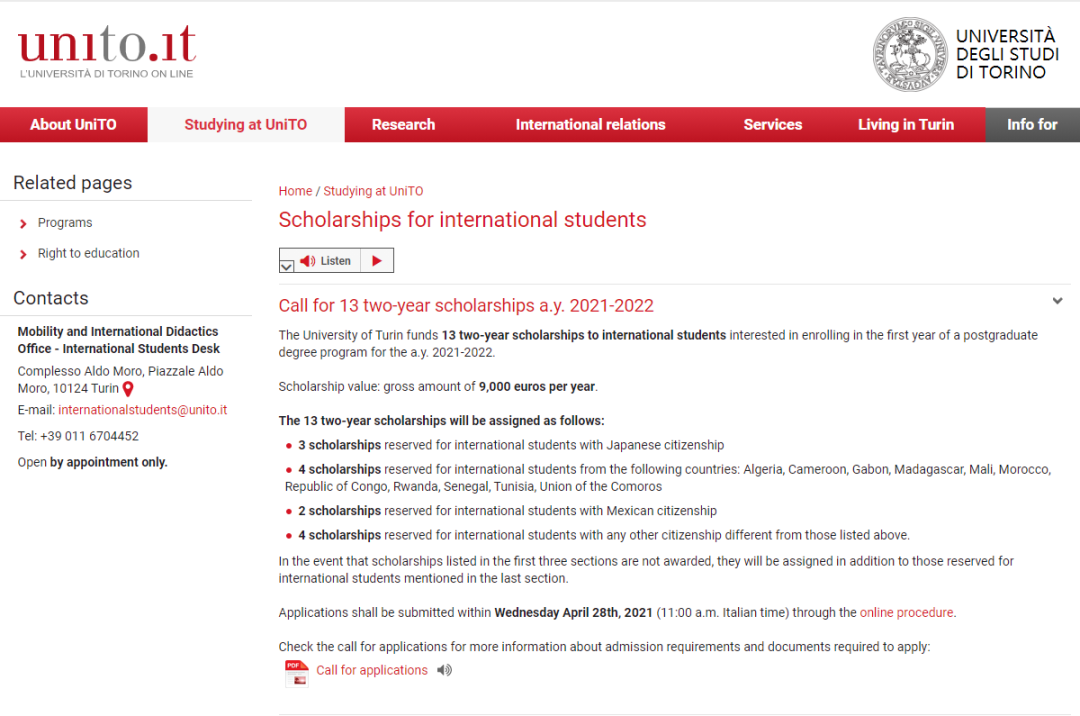Click the speaker icon after Call for applications
This screenshot has height=716, width=1080.
[x=445, y=670]
